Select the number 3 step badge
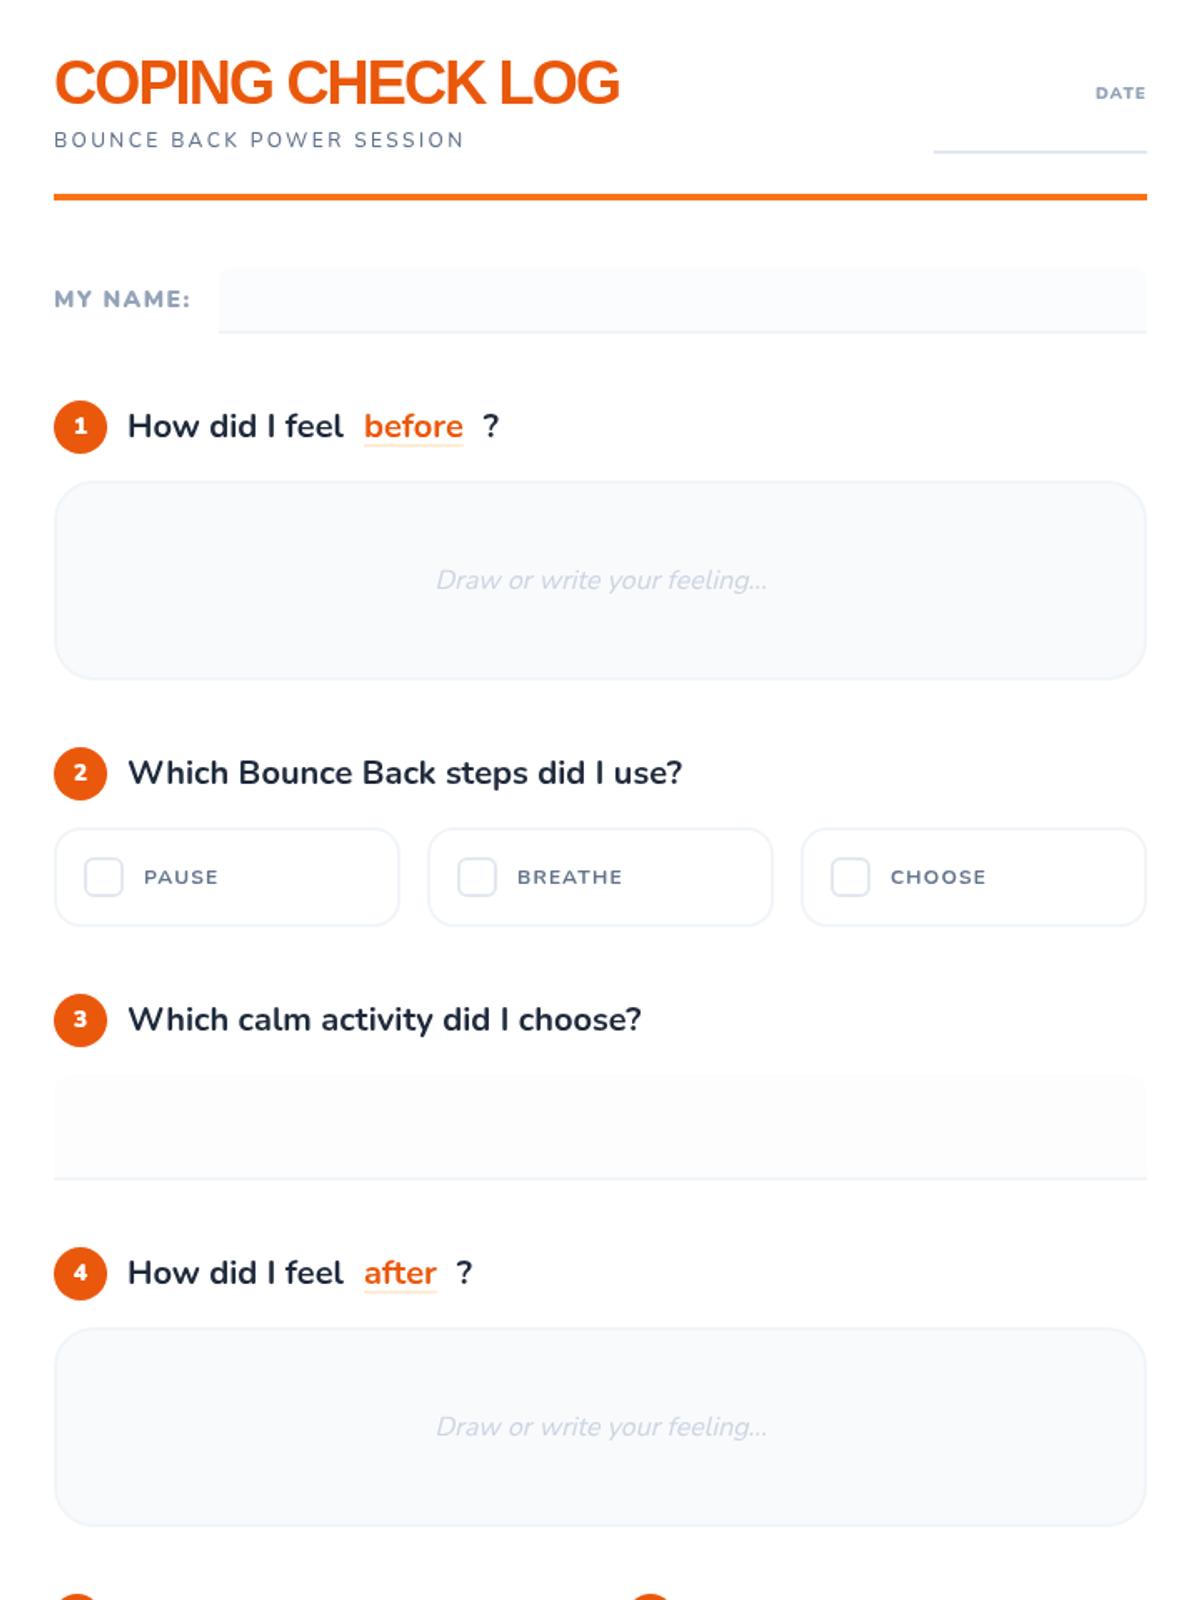1200x1600 pixels. 80,1020
